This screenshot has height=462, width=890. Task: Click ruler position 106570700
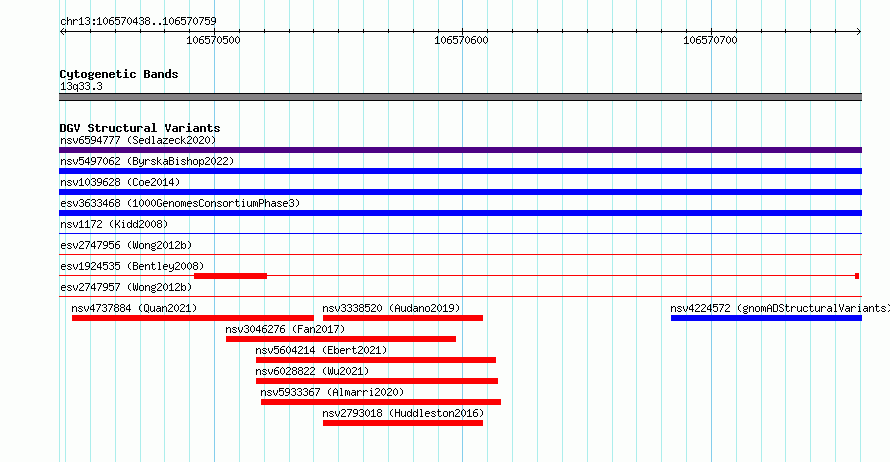(710, 40)
